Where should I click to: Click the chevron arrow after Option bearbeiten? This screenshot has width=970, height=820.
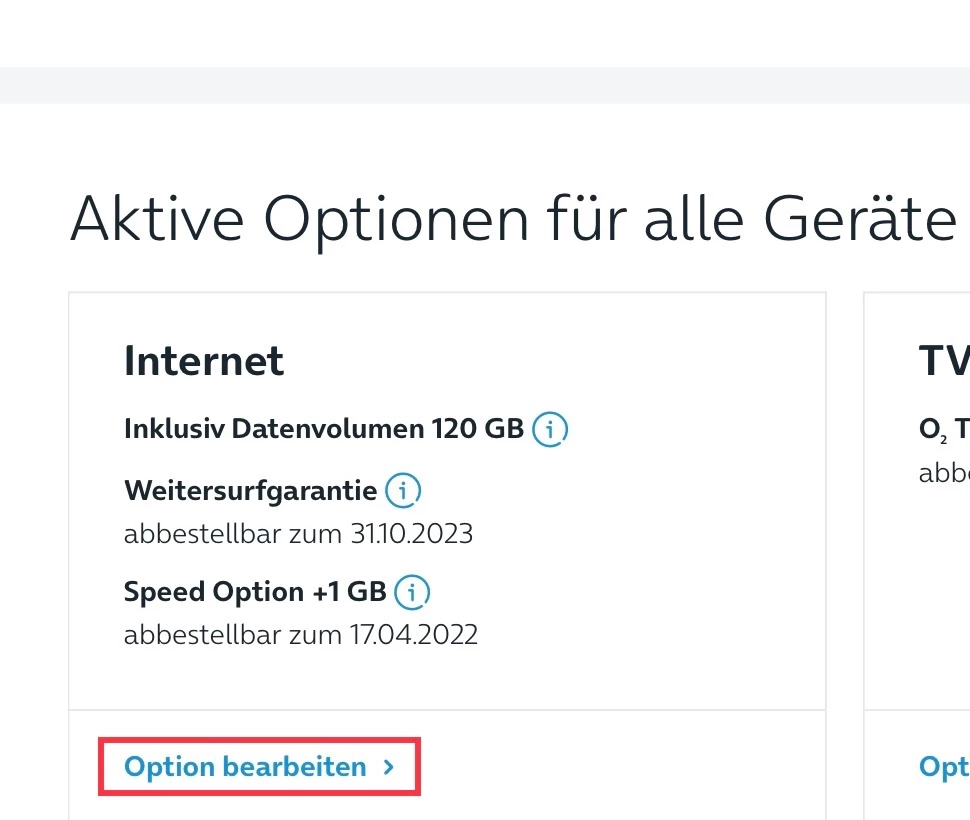(x=389, y=767)
